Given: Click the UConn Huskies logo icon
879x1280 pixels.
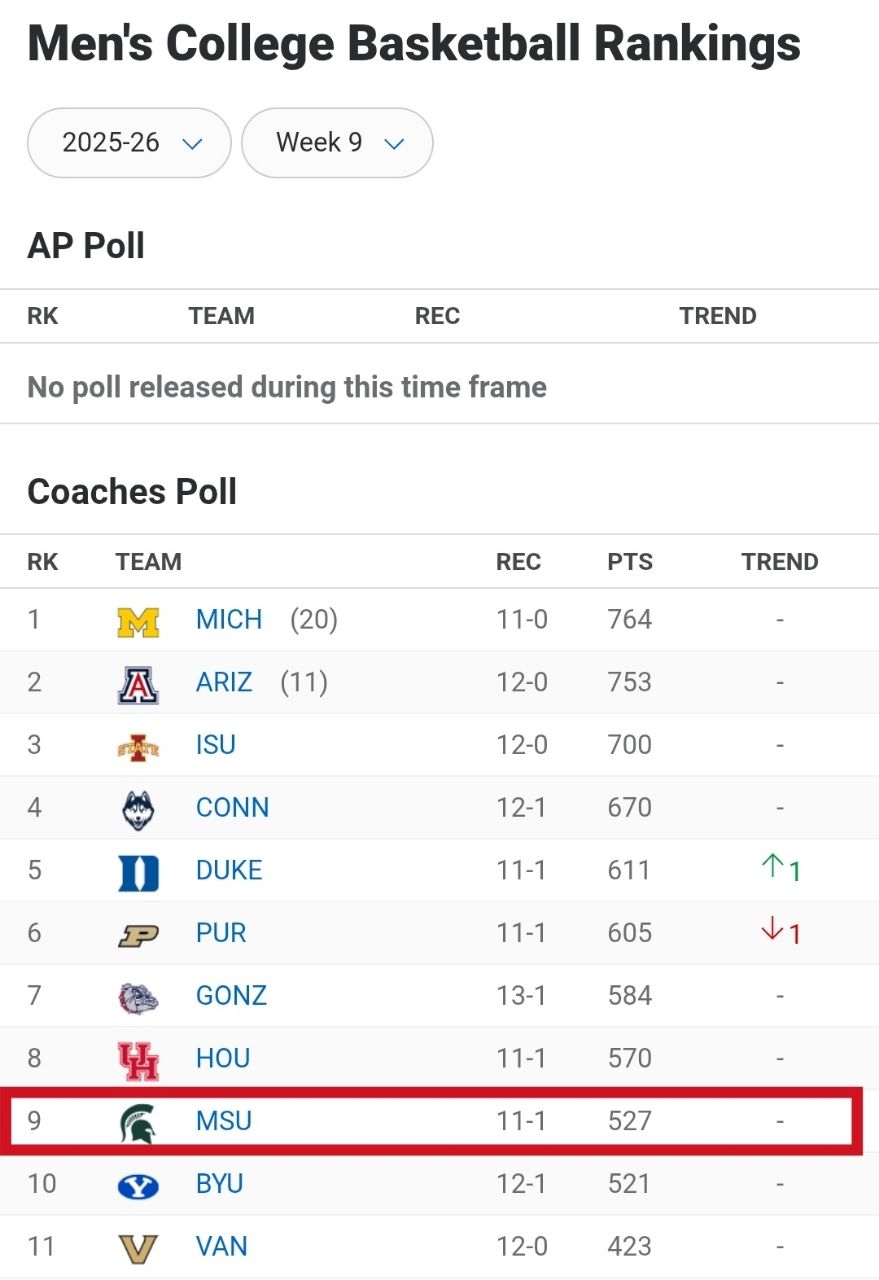Looking at the screenshot, I should point(138,809).
